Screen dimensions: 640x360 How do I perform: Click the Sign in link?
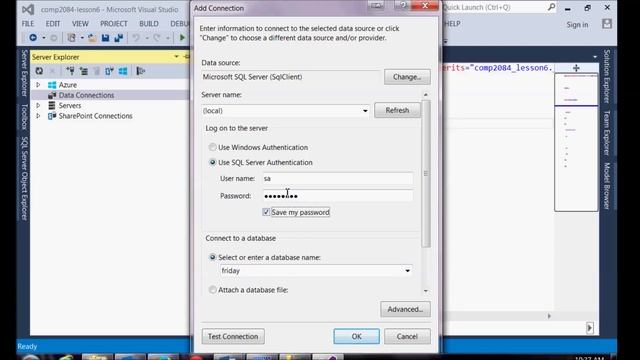pos(577,24)
